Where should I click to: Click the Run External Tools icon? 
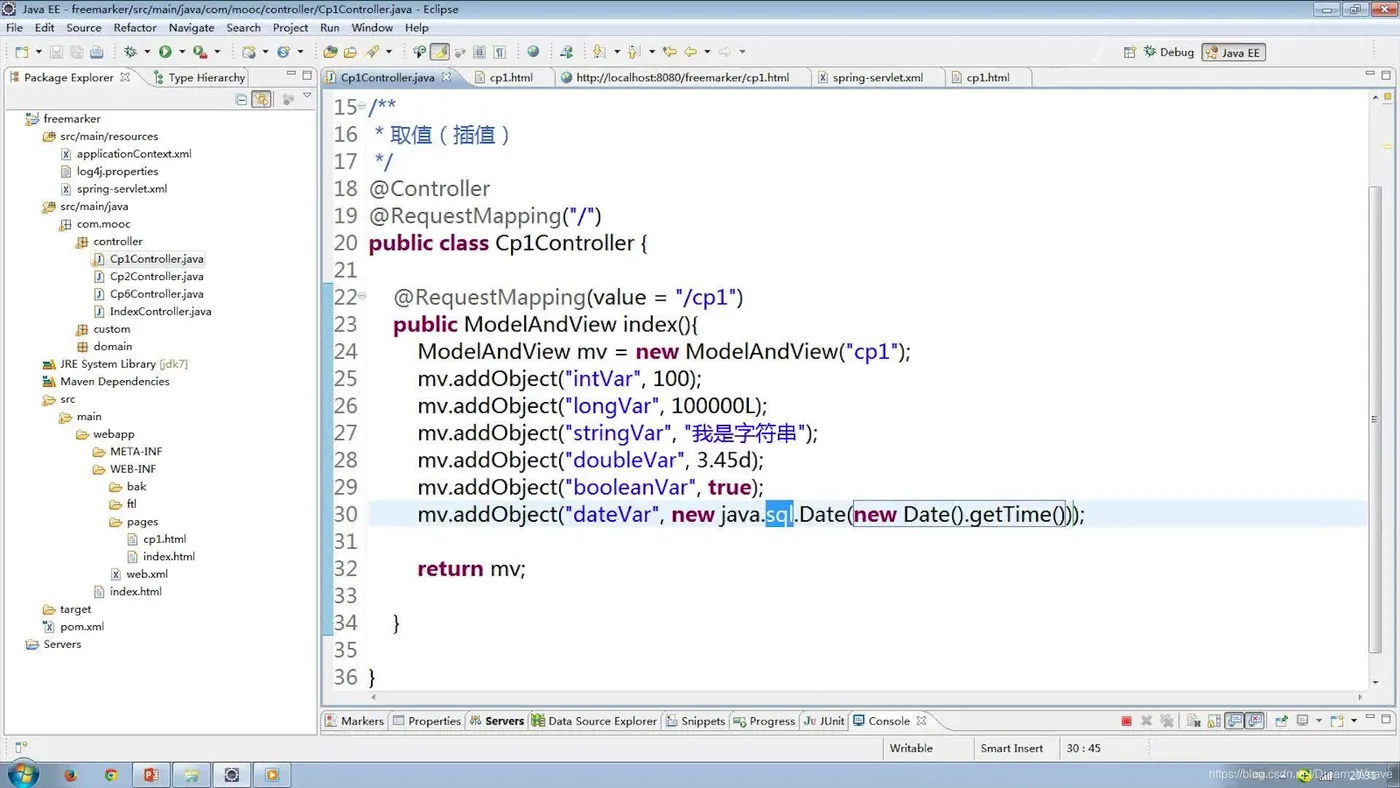click(200, 52)
